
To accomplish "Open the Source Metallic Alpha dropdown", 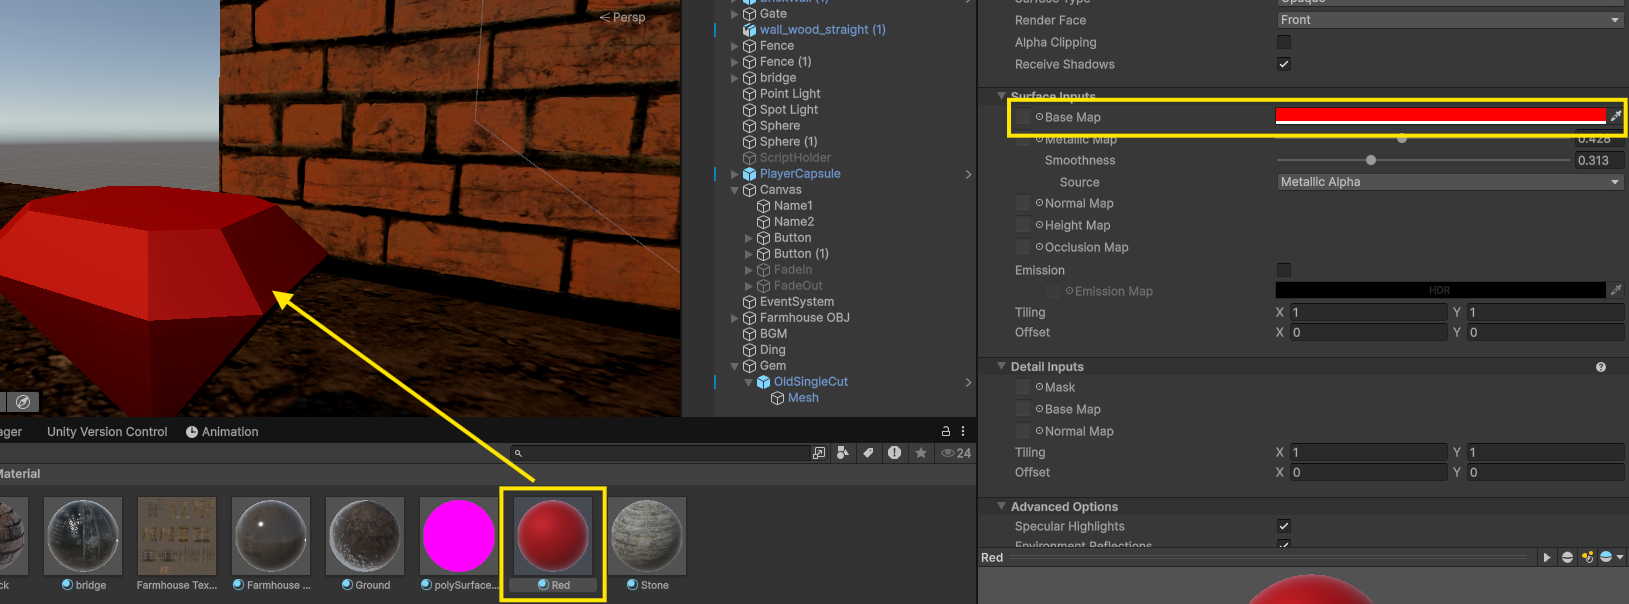I will 1450,182.
